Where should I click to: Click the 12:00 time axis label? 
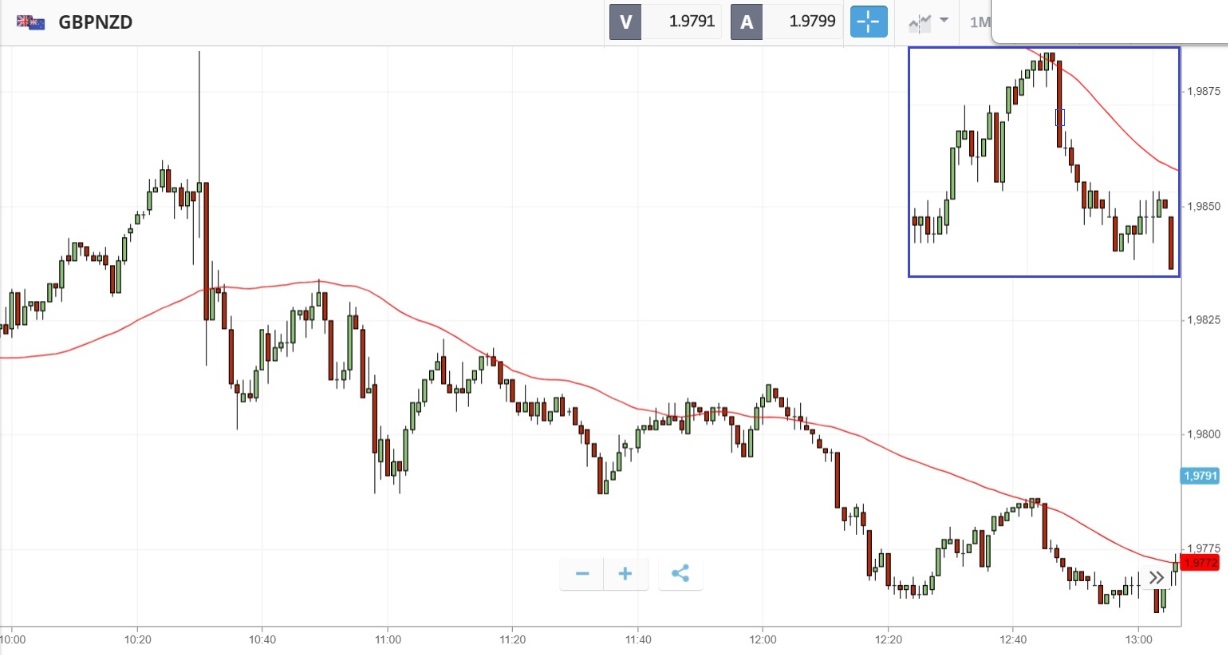click(x=763, y=638)
